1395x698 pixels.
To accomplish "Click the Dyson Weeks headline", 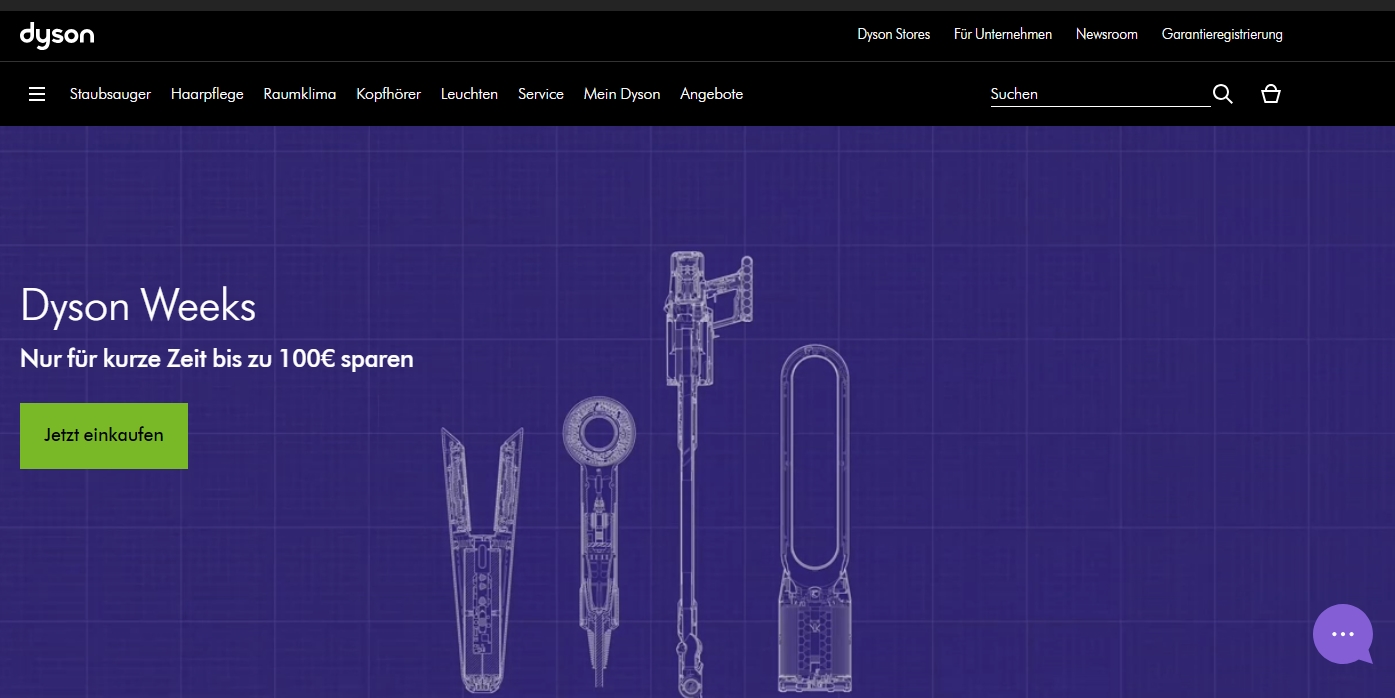I will coord(138,306).
